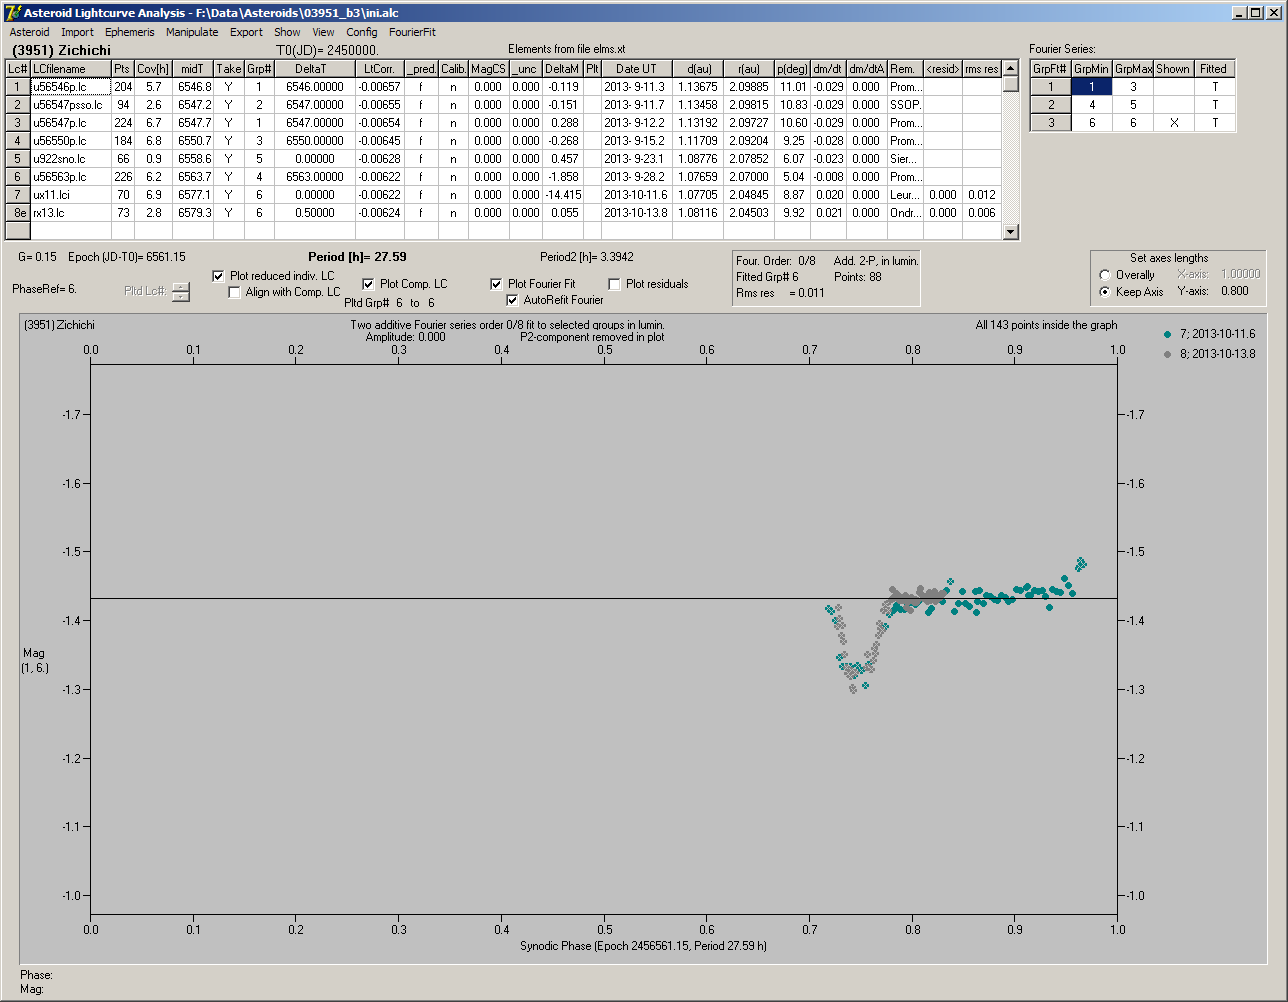Viewport: 1288px width, 1002px height.
Task: Open the Asteroid menu
Action: [x=29, y=32]
